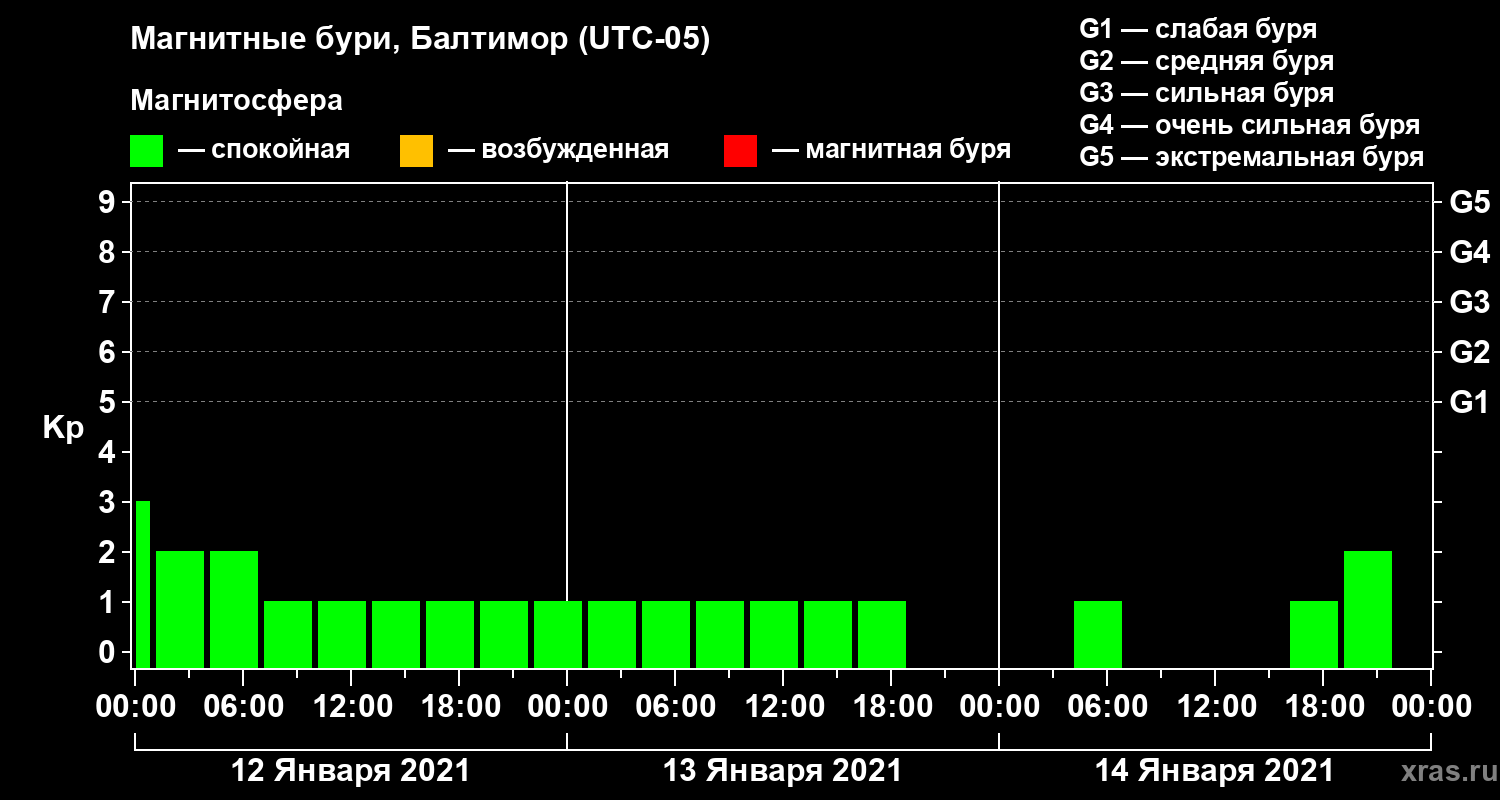Click the Kp axis value '3'
Viewport: 1500px width, 800px height.
109,502
